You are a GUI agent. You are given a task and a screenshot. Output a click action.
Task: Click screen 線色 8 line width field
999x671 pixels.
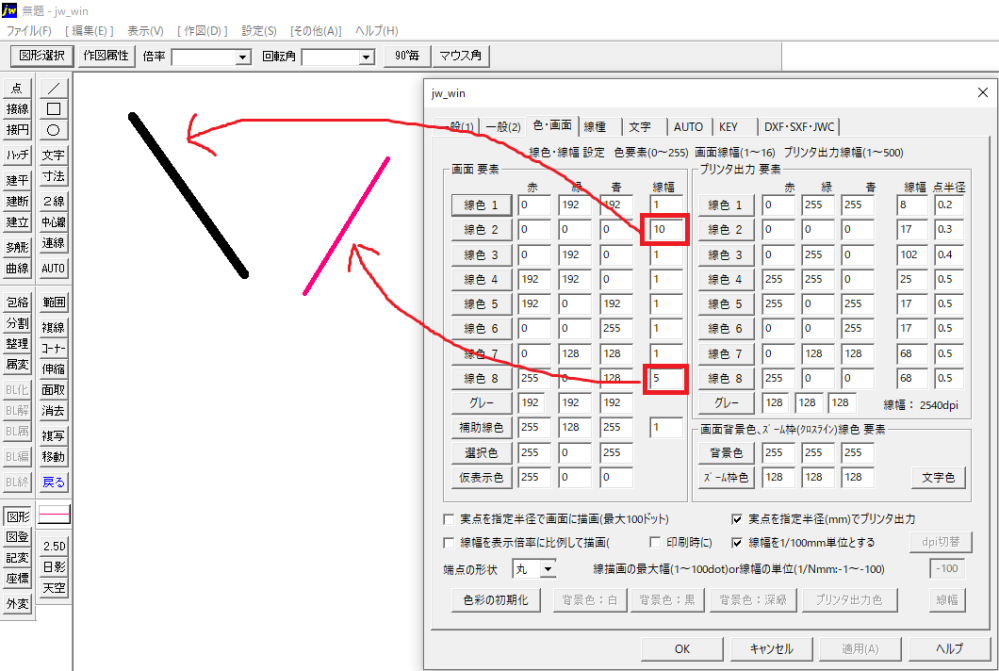click(665, 379)
